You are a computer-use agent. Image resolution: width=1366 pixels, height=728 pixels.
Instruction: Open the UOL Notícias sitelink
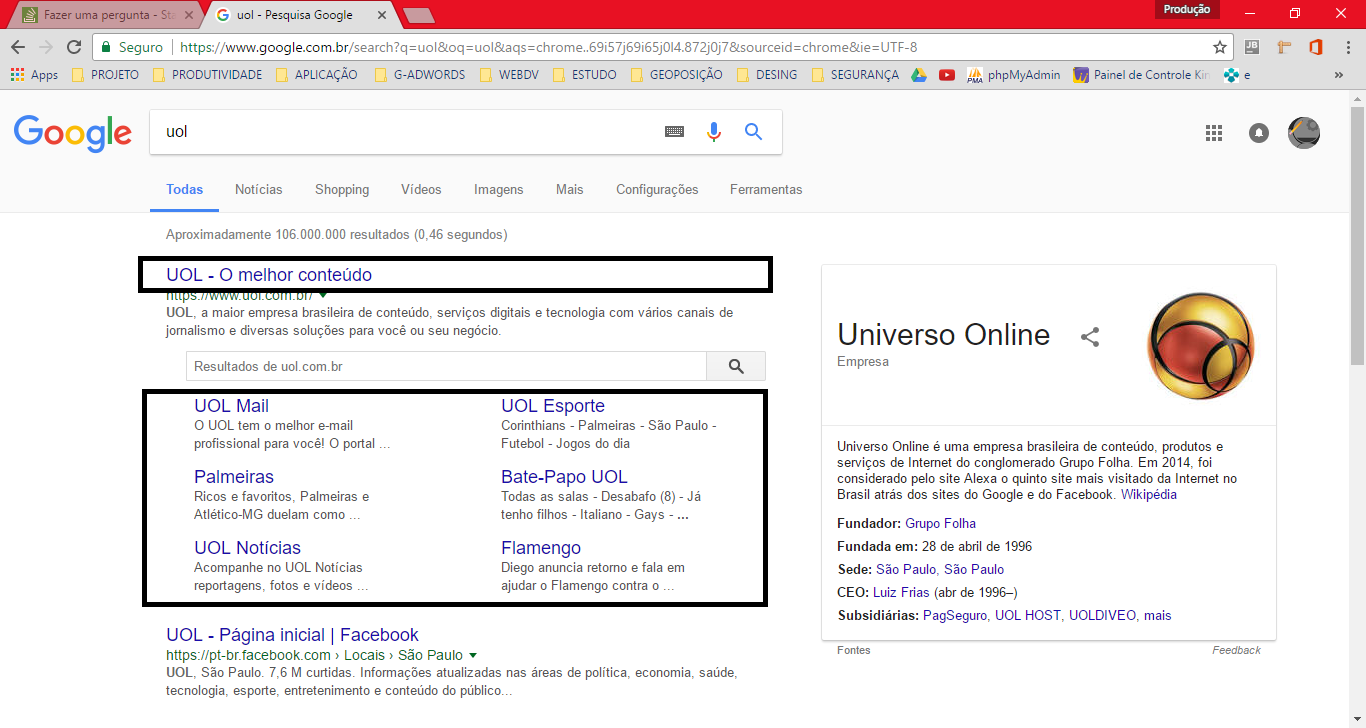pos(247,547)
